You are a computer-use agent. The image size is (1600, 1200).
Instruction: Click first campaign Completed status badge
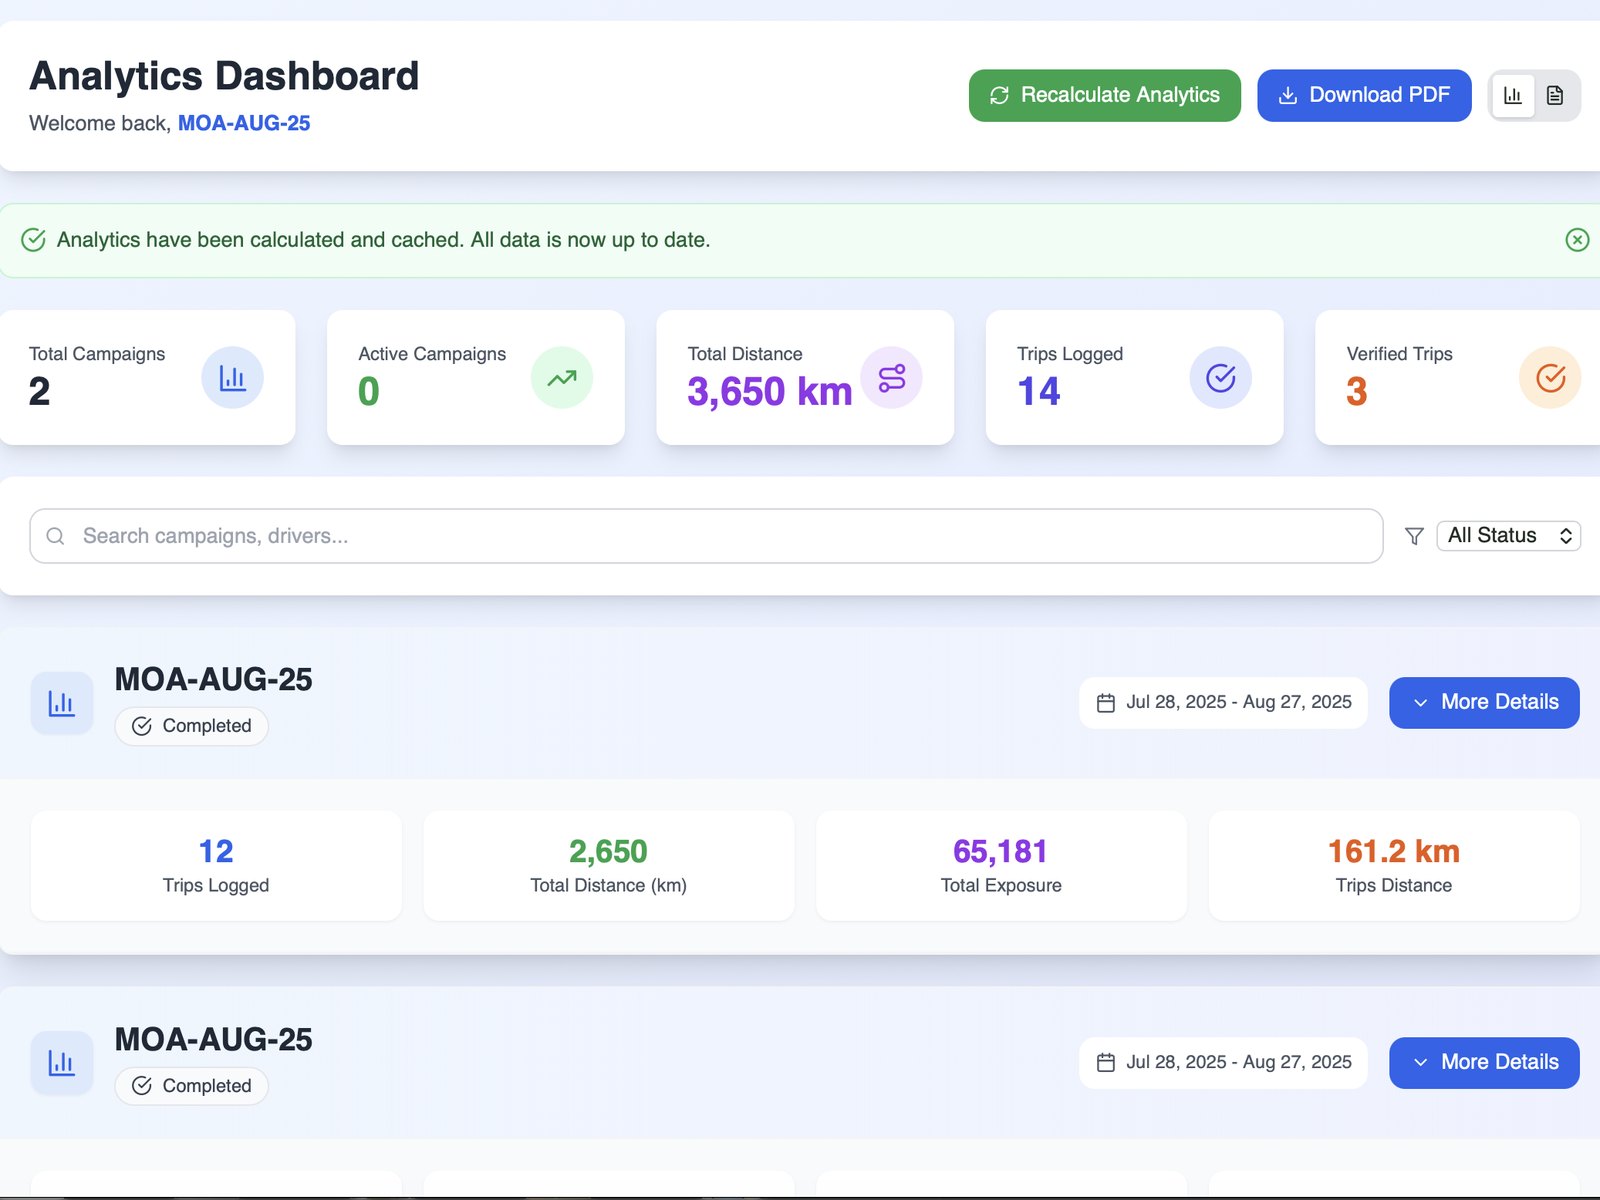point(192,726)
